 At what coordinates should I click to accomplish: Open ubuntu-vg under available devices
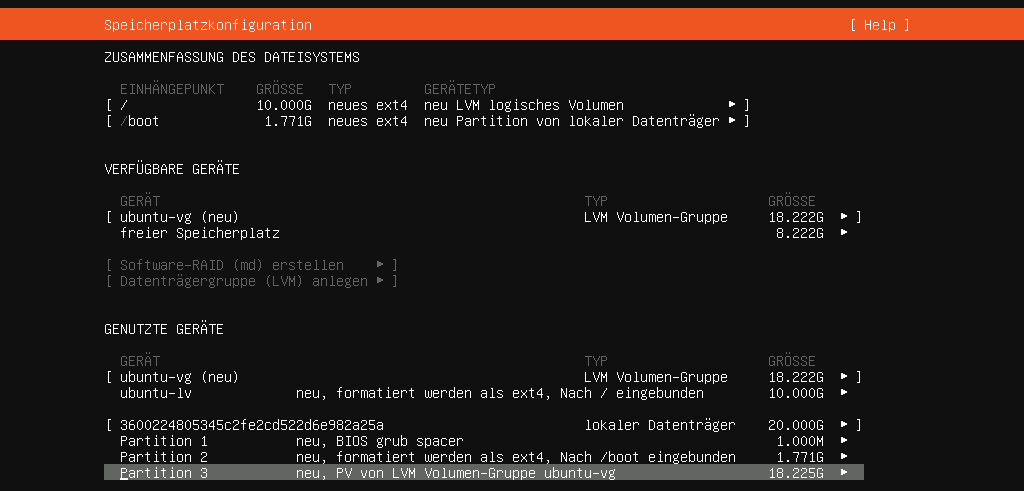483,217
